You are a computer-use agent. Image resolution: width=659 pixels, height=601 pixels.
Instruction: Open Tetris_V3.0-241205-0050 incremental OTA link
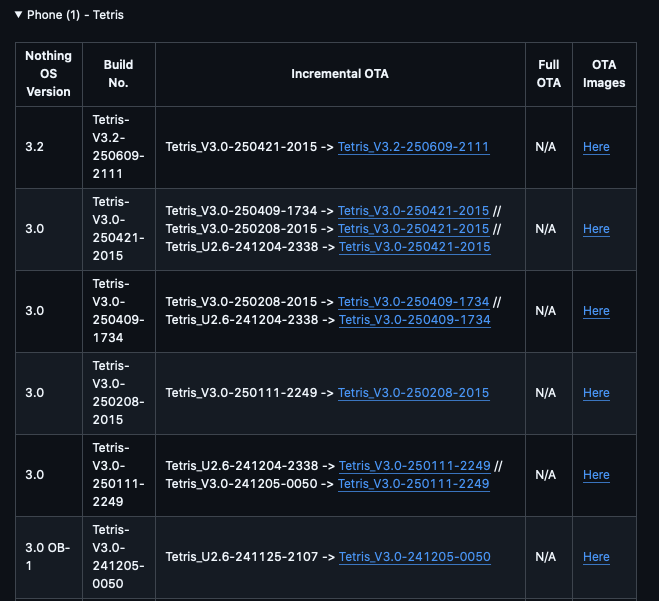point(414,556)
